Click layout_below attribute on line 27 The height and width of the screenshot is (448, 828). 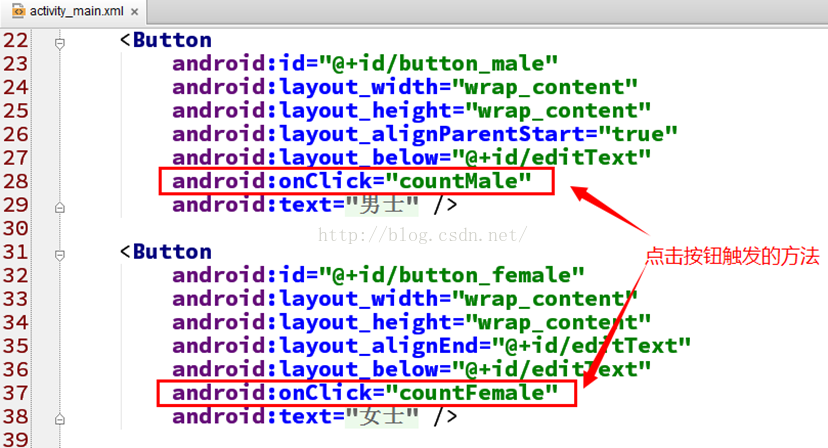pyautogui.click(x=411, y=158)
